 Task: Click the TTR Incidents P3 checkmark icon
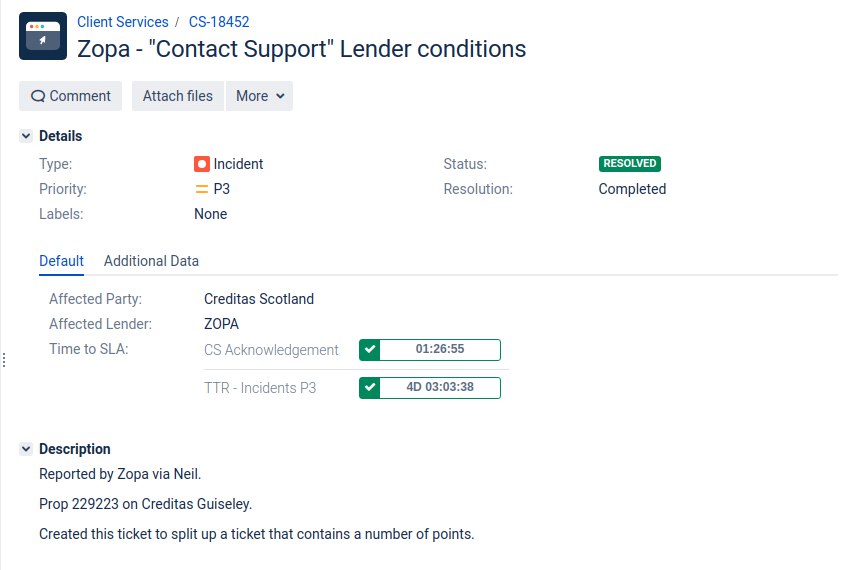click(370, 387)
